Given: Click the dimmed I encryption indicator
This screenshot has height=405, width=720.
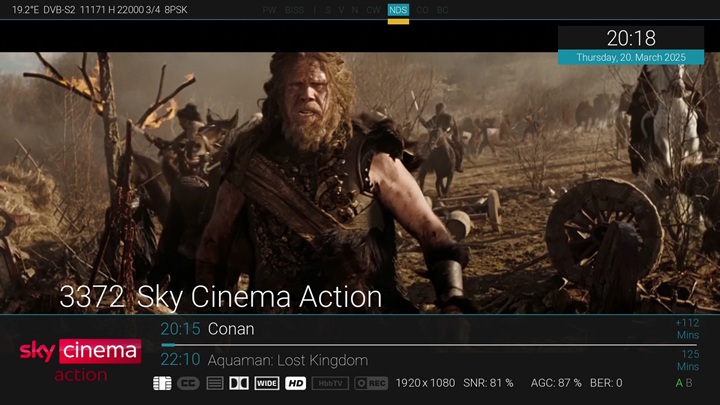Looking at the screenshot, I should point(315,10).
